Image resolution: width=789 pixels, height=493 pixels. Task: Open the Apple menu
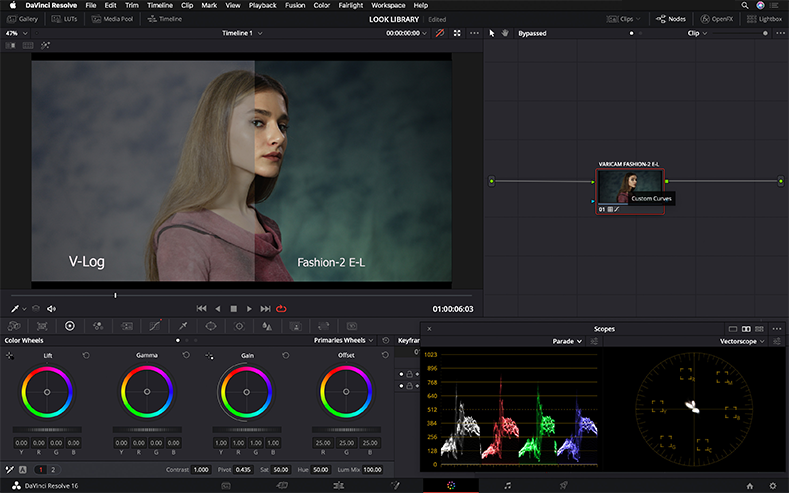(13, 5)
